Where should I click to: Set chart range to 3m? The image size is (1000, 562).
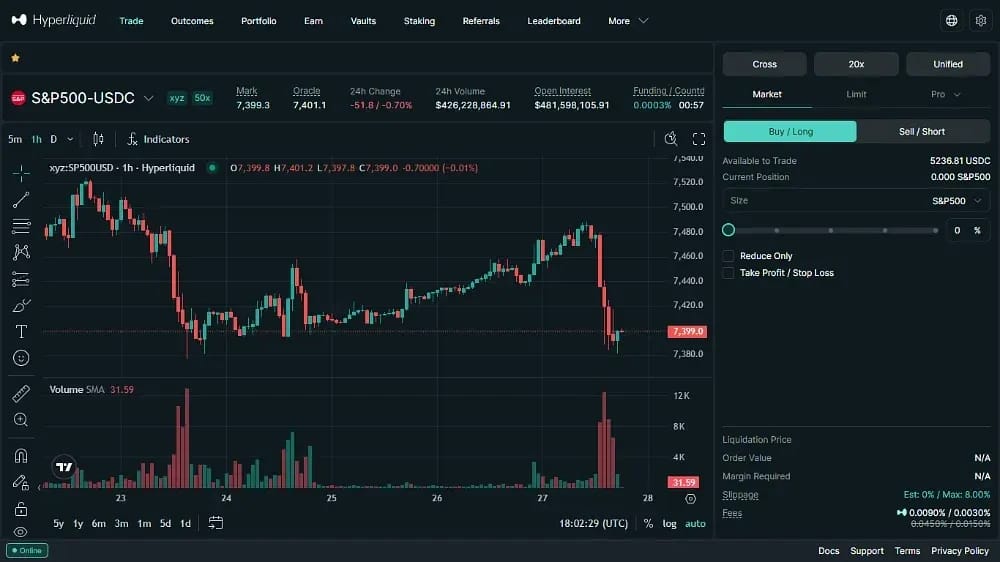point(121,523)
